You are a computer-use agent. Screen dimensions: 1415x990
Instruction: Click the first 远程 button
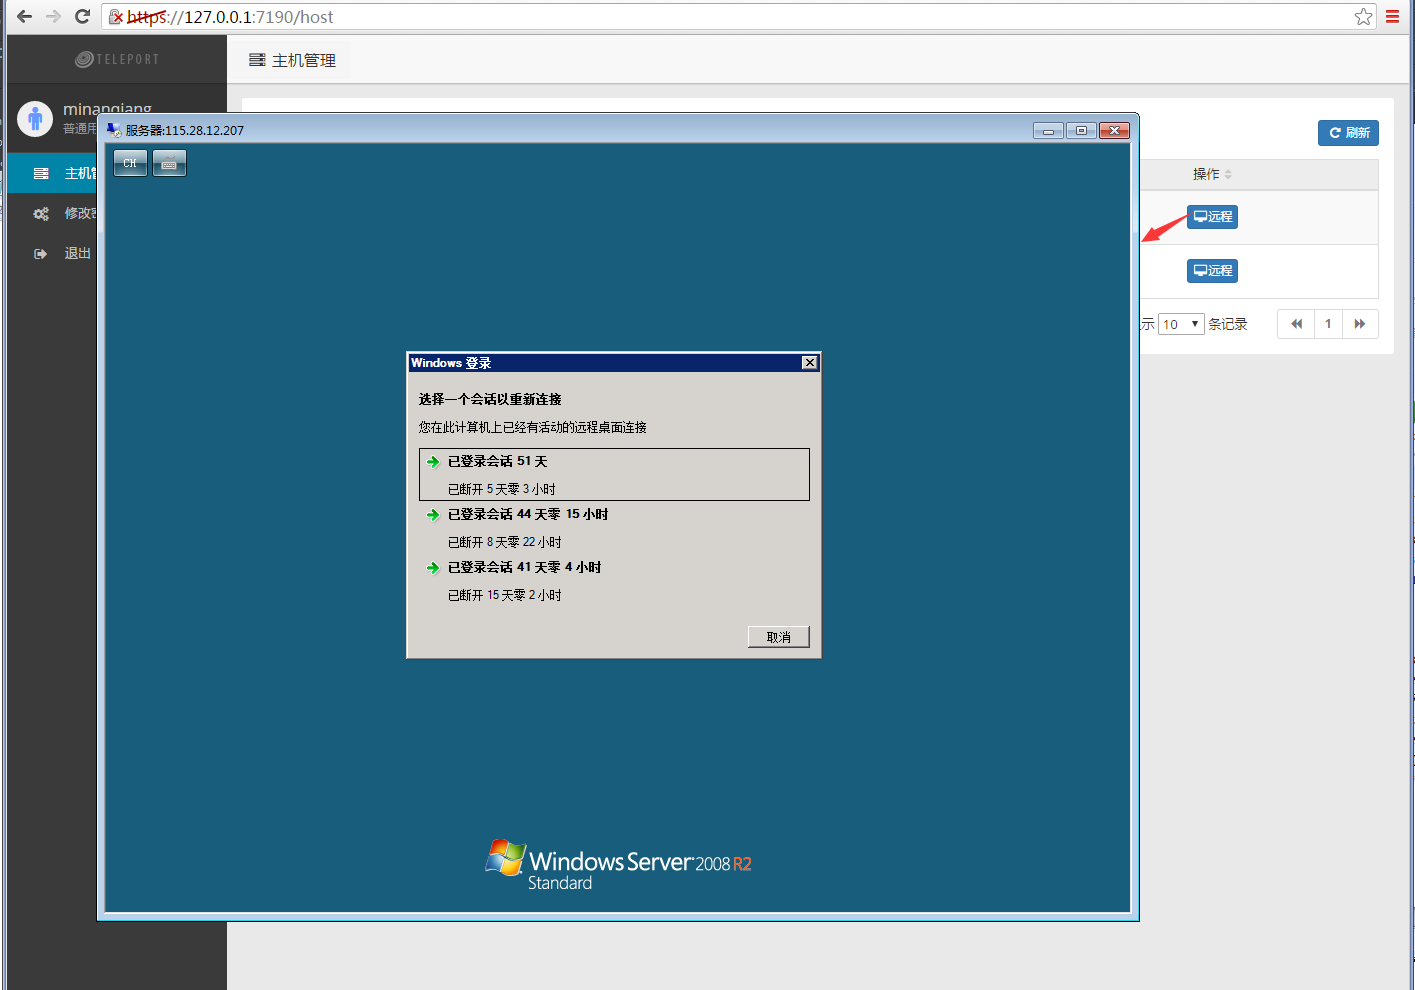click(1212, 217)
